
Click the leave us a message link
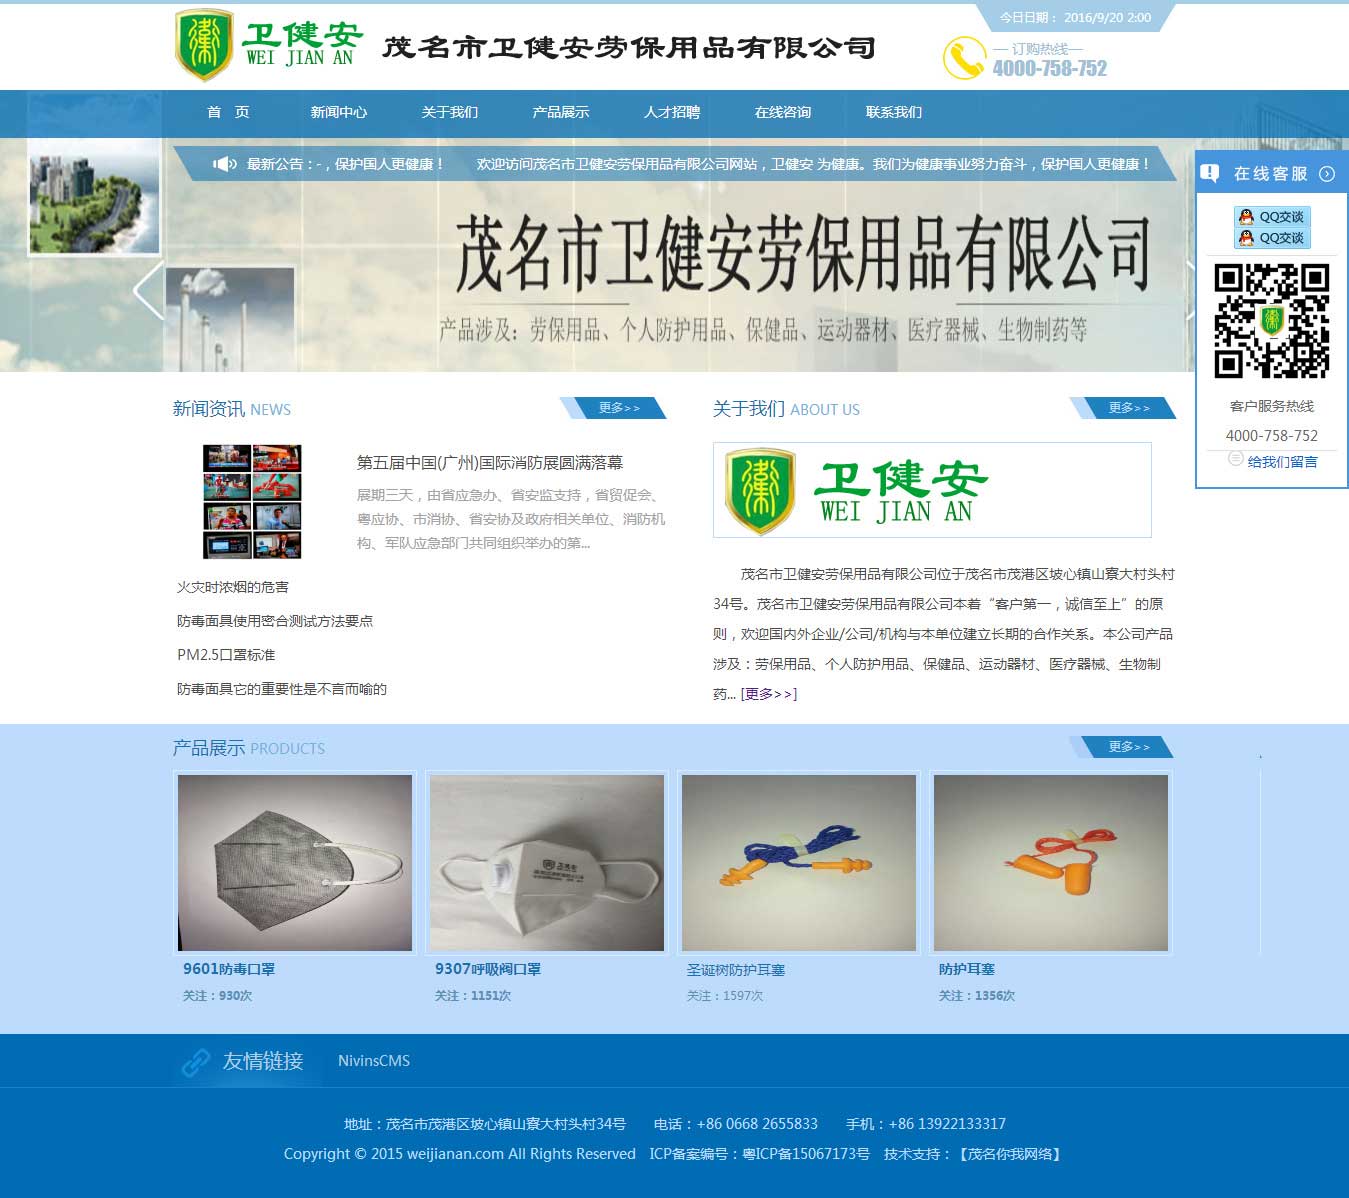[x=1282, y=462]
